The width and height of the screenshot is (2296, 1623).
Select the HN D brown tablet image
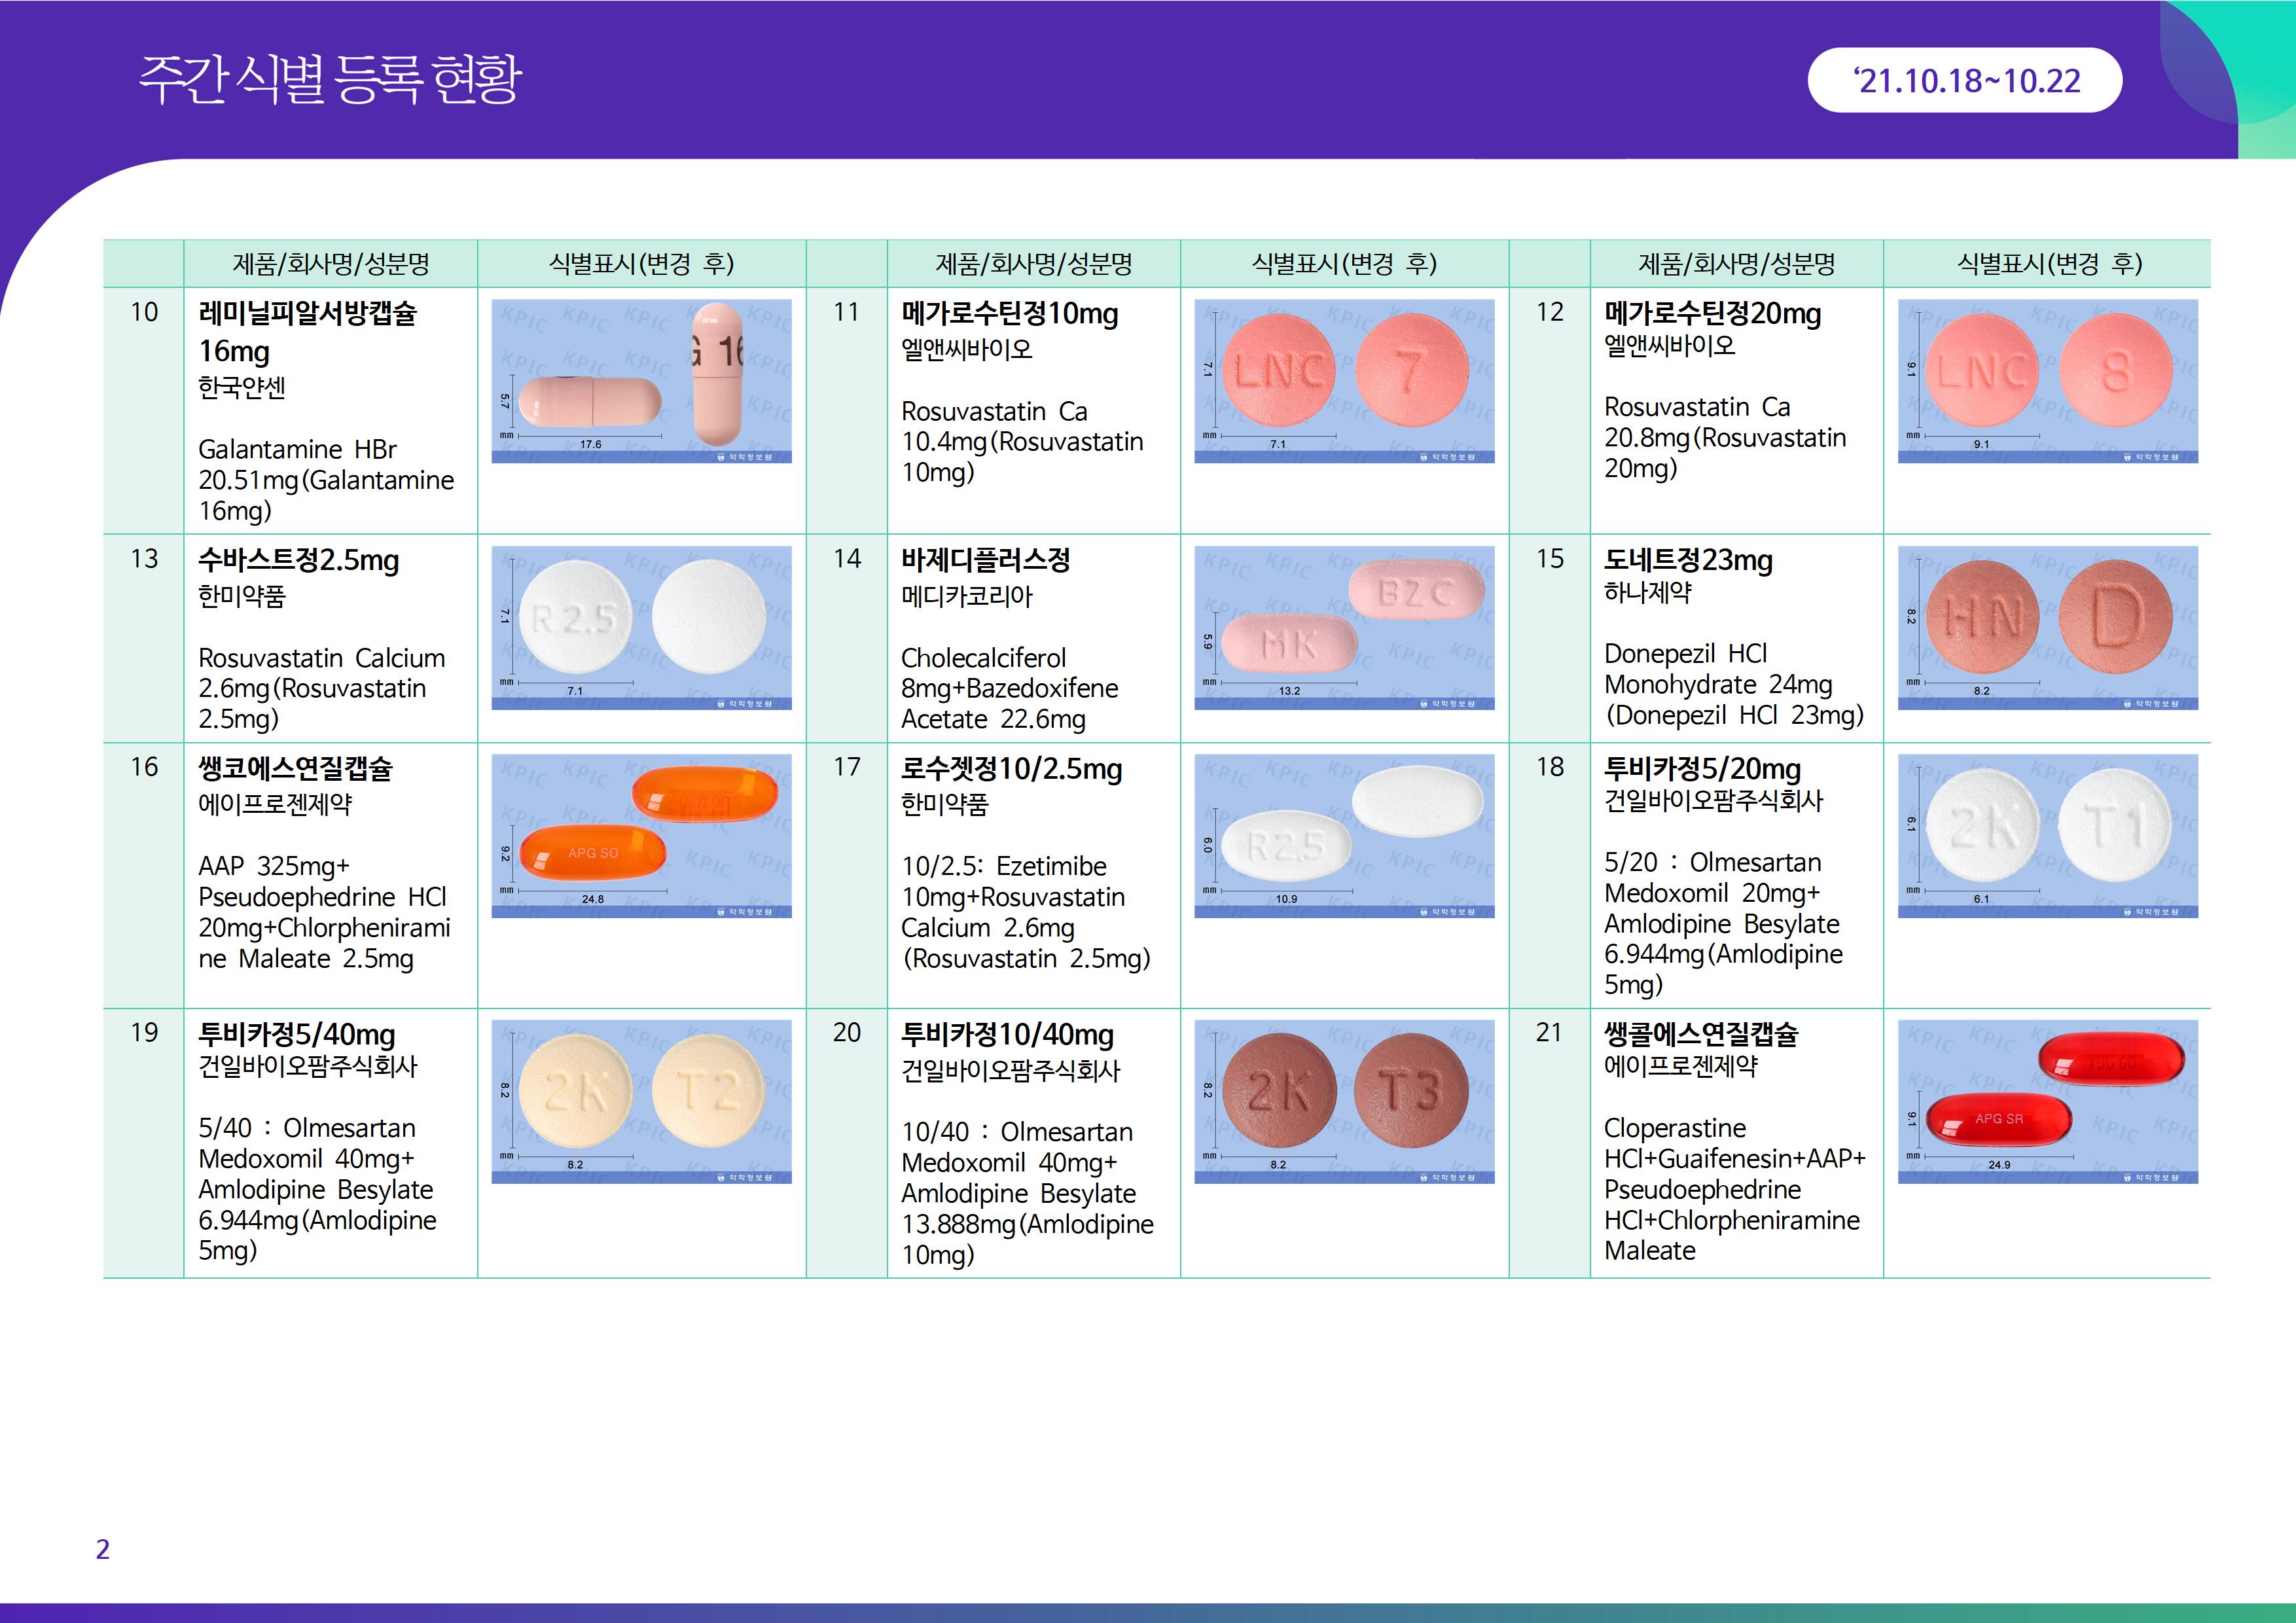tap(2047, 627)
